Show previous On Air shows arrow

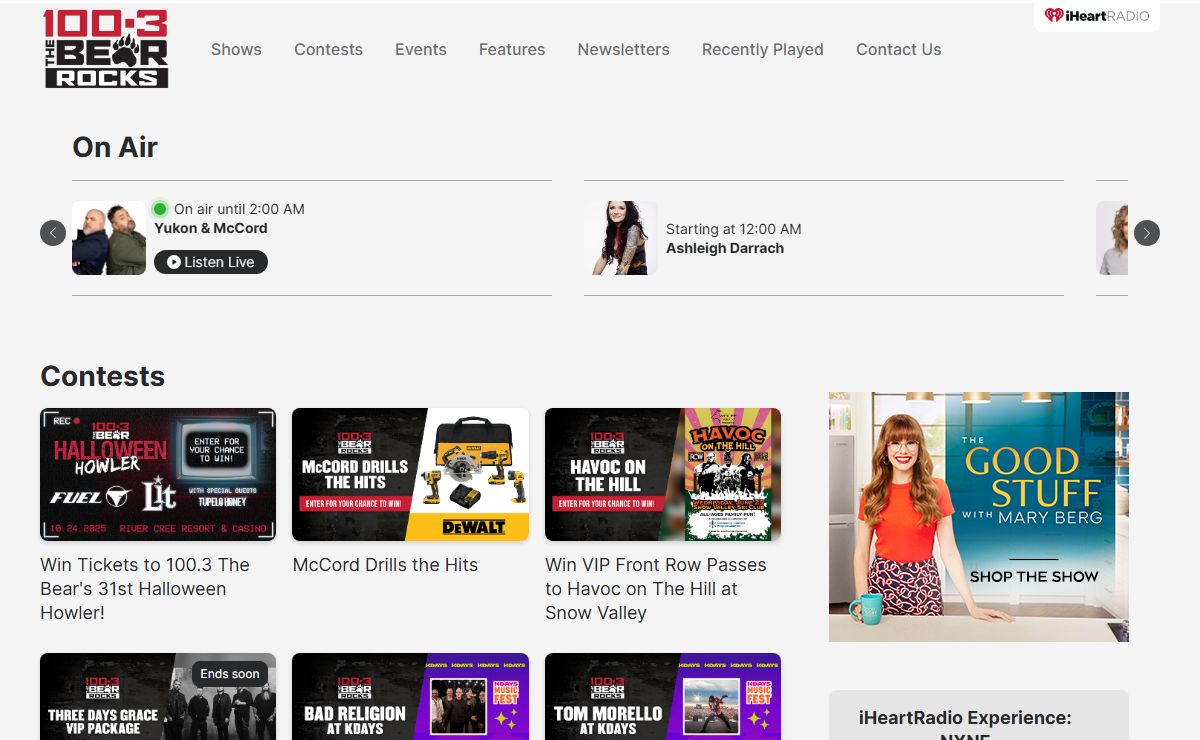coord(53,233)
